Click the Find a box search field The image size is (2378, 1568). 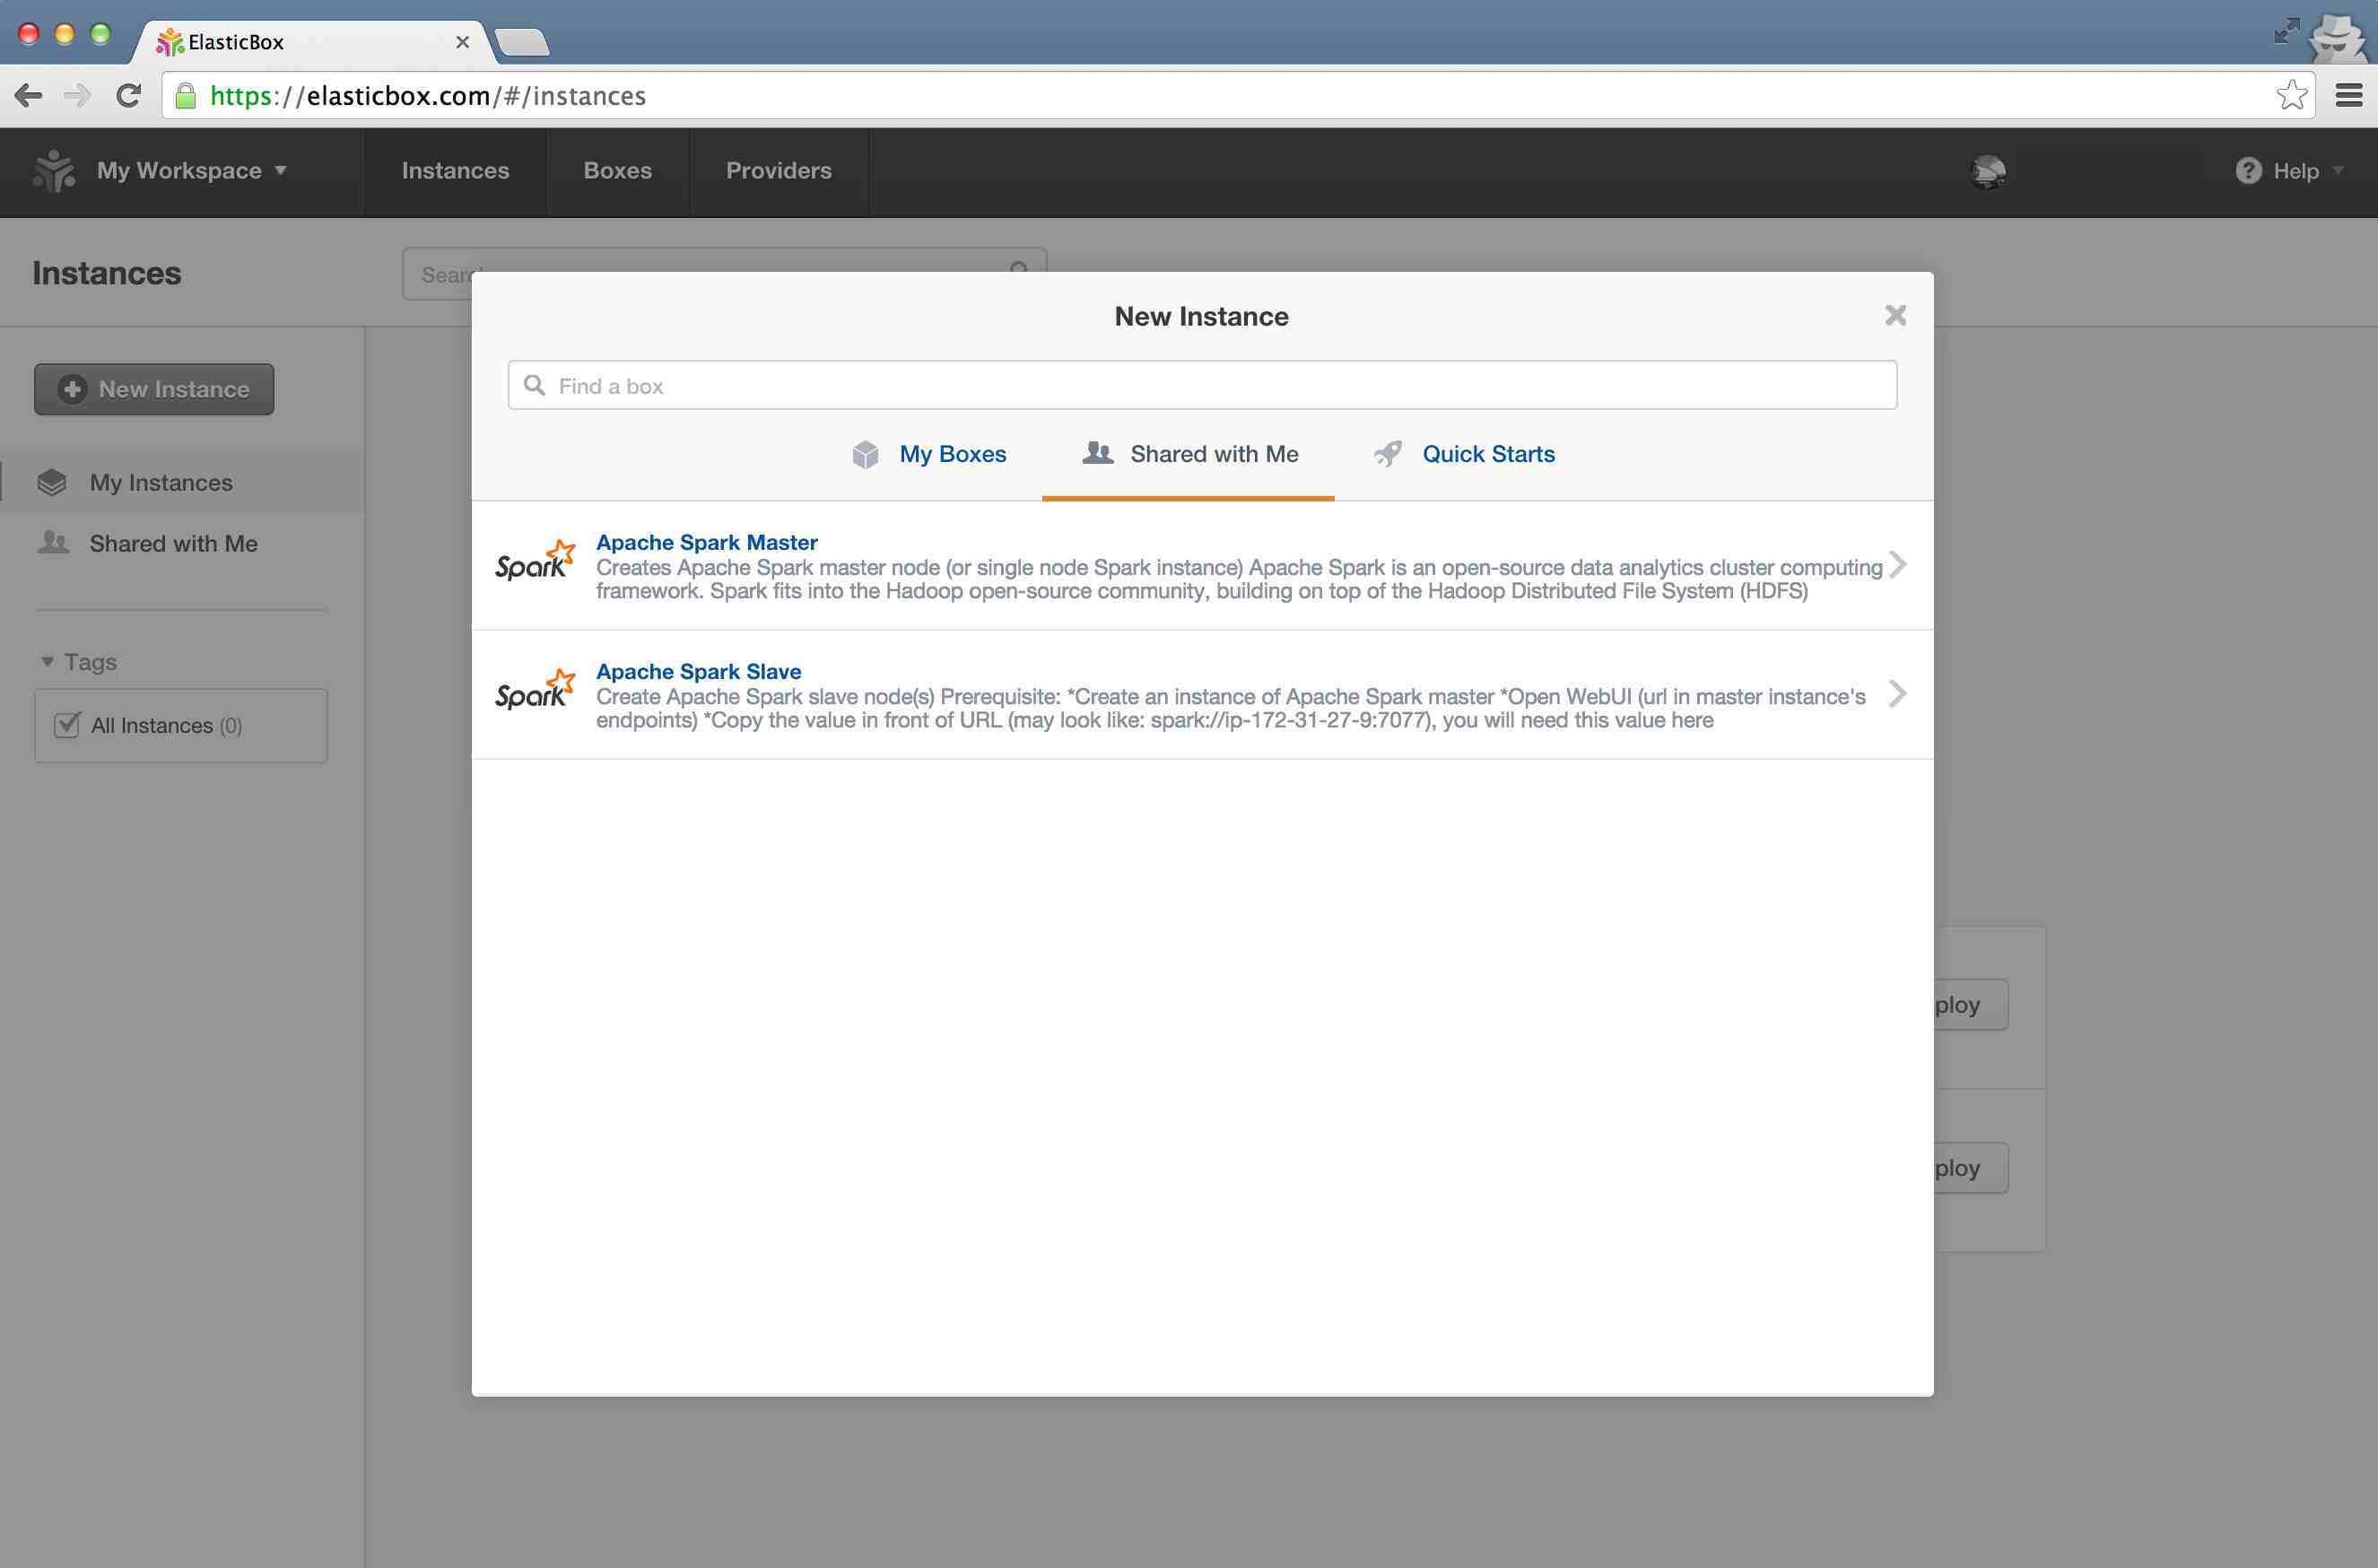click(x=1200, y=383)
